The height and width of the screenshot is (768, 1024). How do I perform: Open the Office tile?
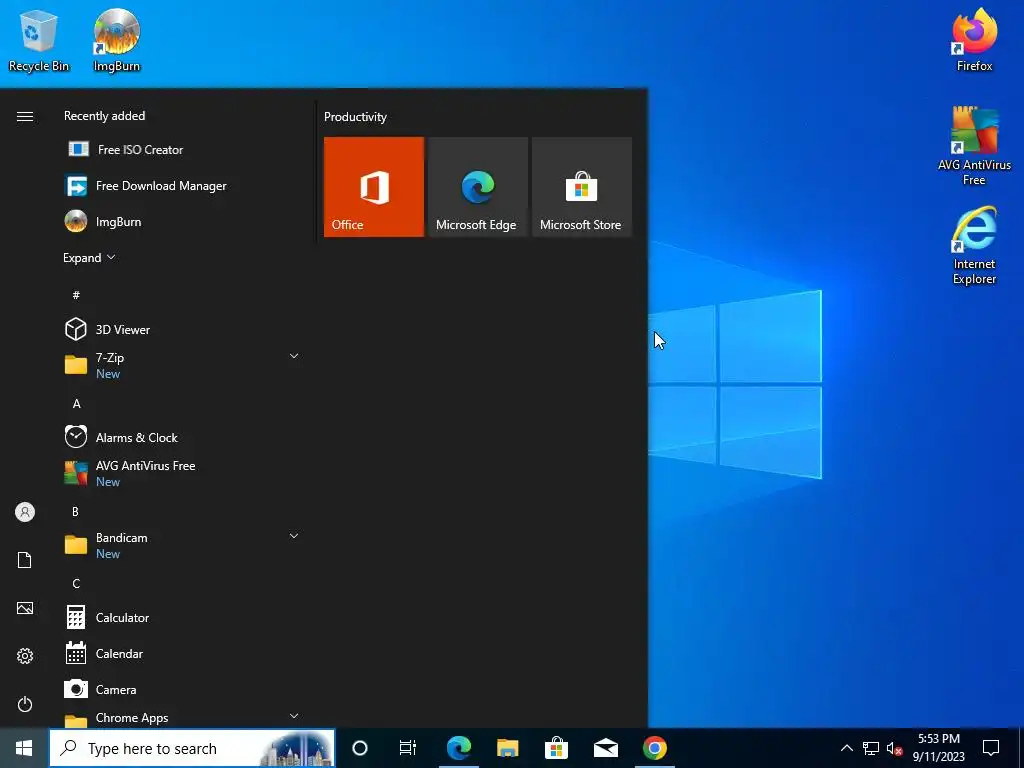[374, 187]
